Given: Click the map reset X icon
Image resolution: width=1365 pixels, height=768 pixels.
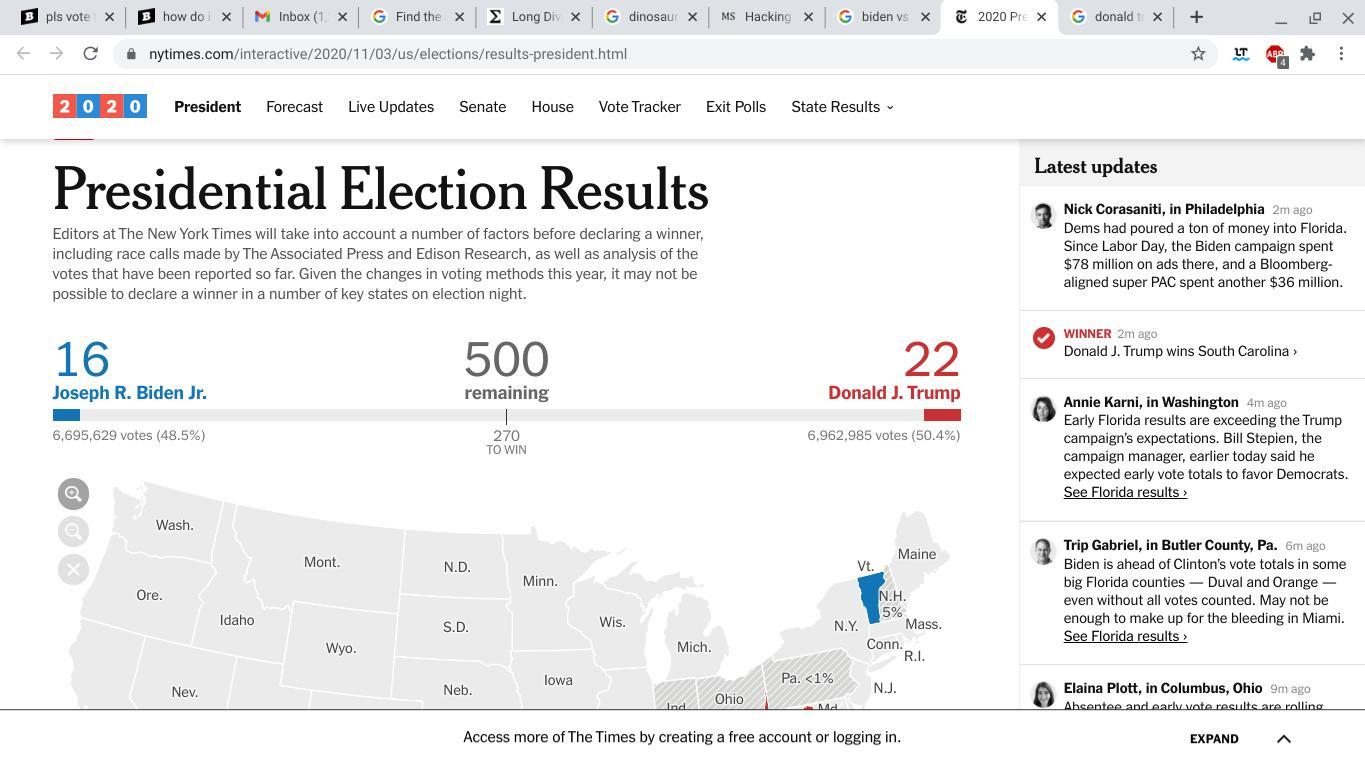Looking at the screenshot, I should tap(73, 570).
